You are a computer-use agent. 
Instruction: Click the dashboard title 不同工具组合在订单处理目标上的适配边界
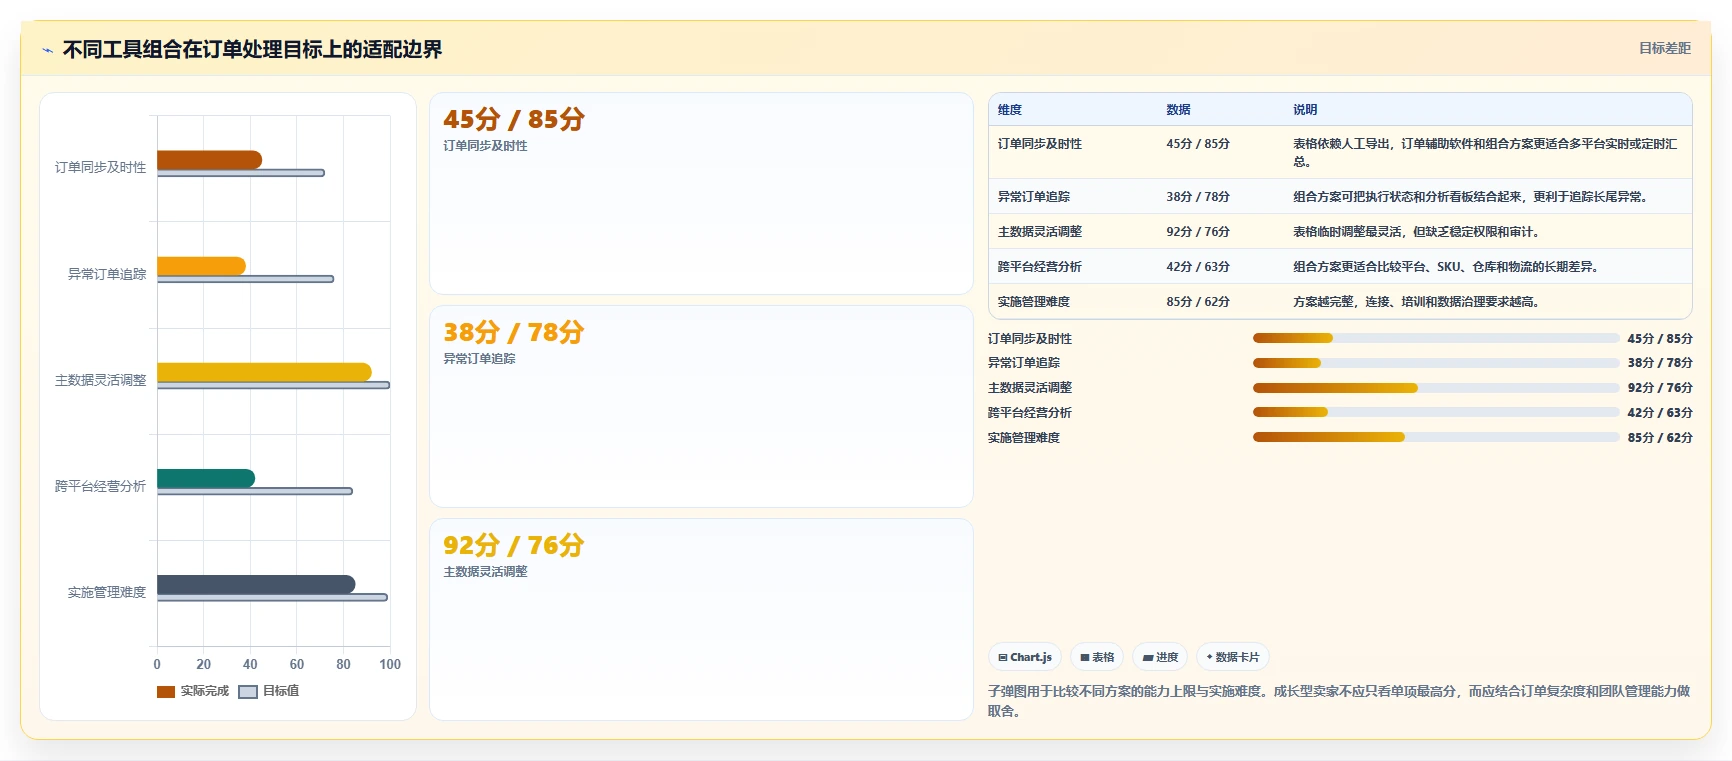252,49
